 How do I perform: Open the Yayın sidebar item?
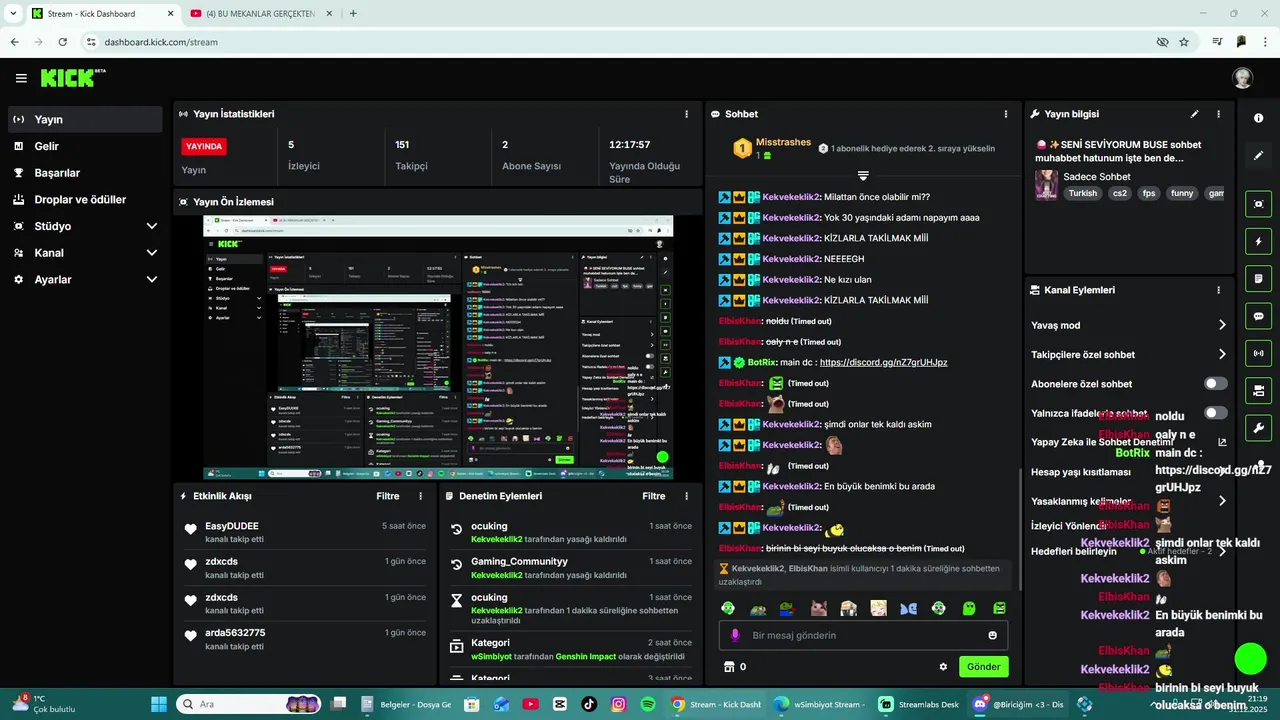[x=85, y=119]
